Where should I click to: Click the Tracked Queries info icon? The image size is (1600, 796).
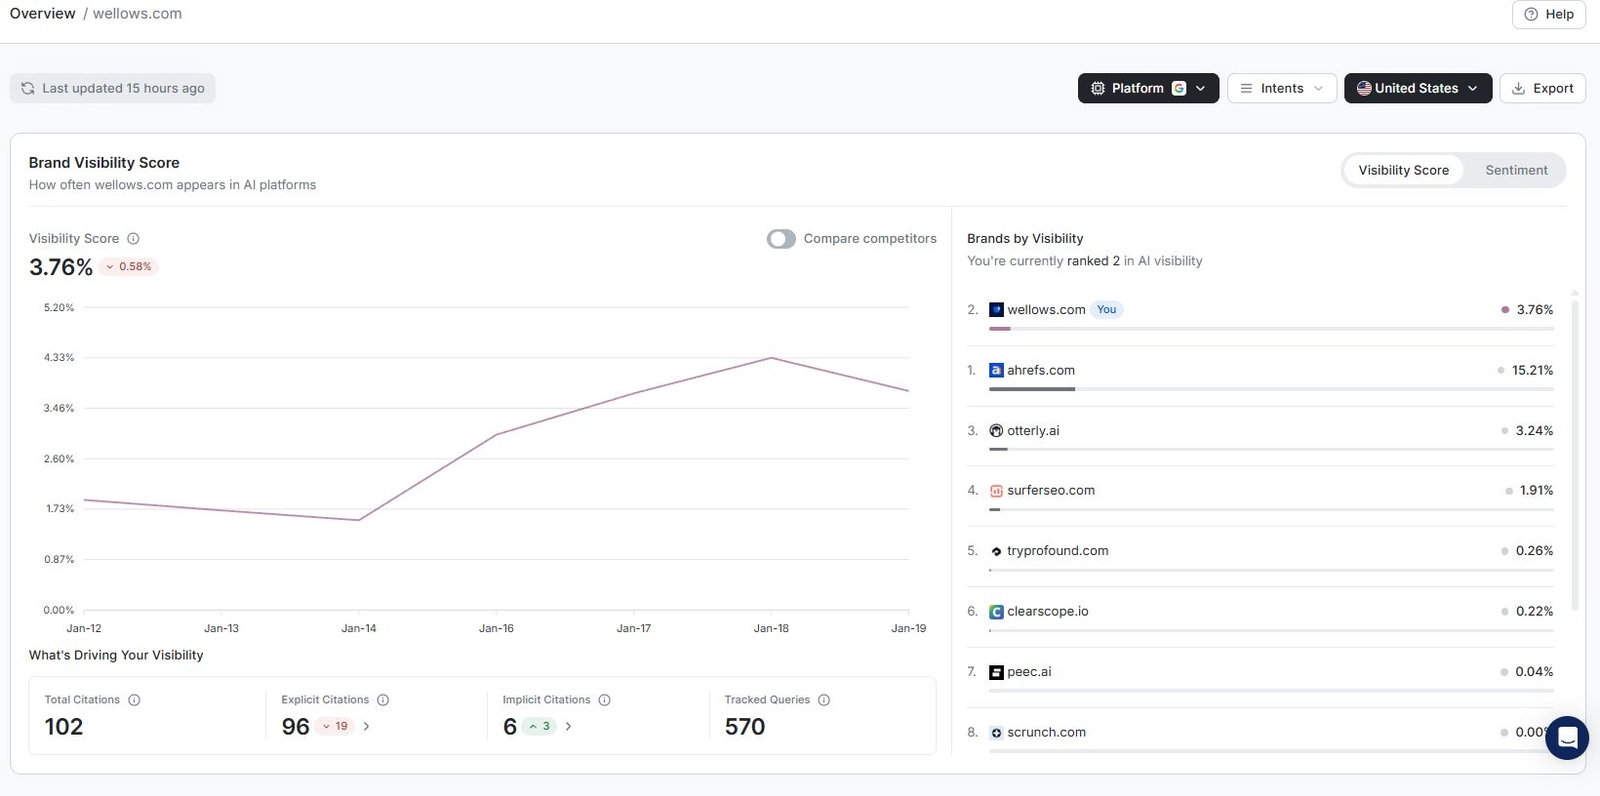(824, 700)
